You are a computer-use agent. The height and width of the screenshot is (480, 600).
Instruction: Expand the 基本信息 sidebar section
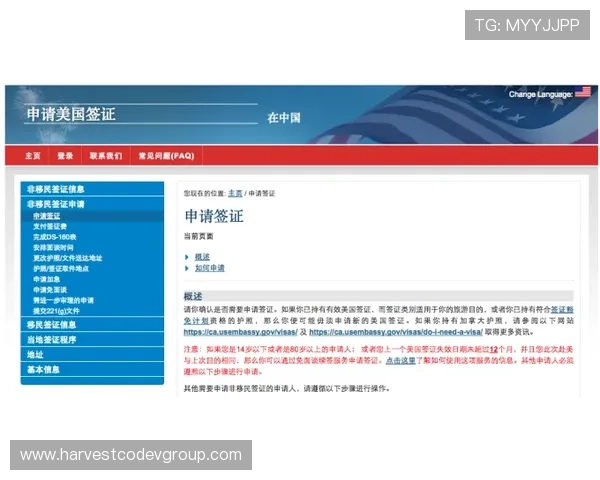[x=92, y=370]
